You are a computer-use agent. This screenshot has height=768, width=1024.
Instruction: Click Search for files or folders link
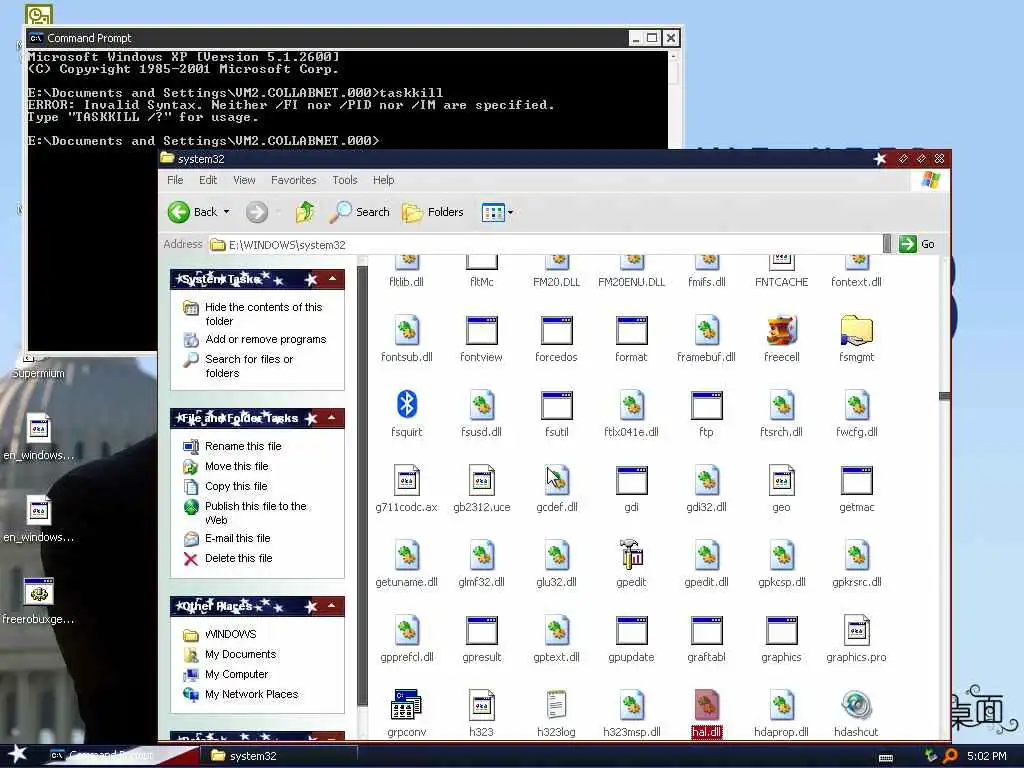click(x=249, y=366)
